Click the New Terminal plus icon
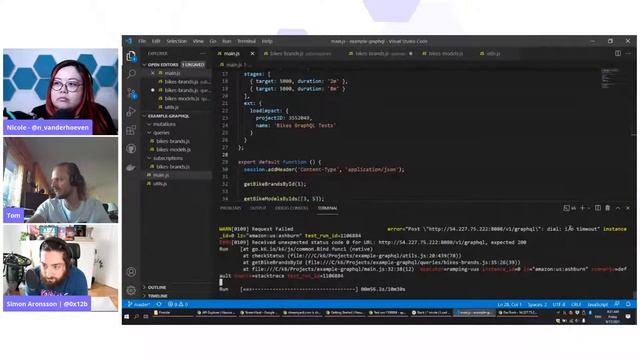The width and height of the screenshot is (640, 360). pyautogui.click(x=582, y=208)
